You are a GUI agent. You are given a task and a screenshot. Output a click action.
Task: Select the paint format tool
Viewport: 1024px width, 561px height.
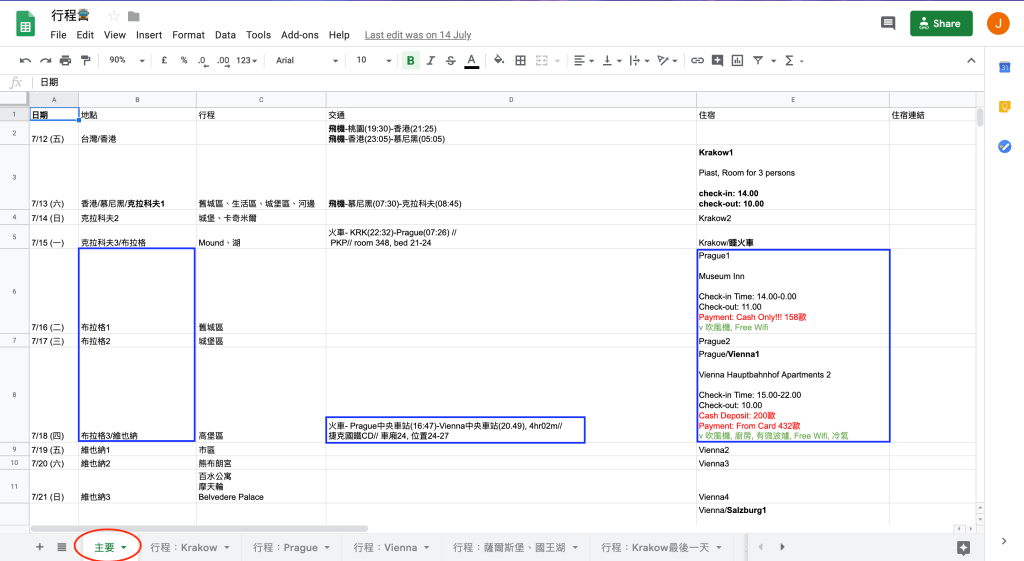click(x=85, y=60)
